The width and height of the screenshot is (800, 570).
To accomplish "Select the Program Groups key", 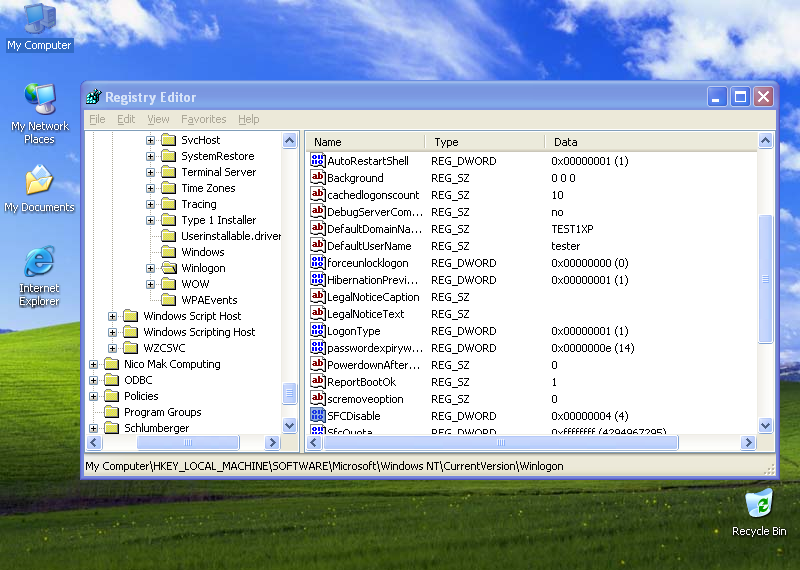I will pyautogui.click(x=163, y=412).
